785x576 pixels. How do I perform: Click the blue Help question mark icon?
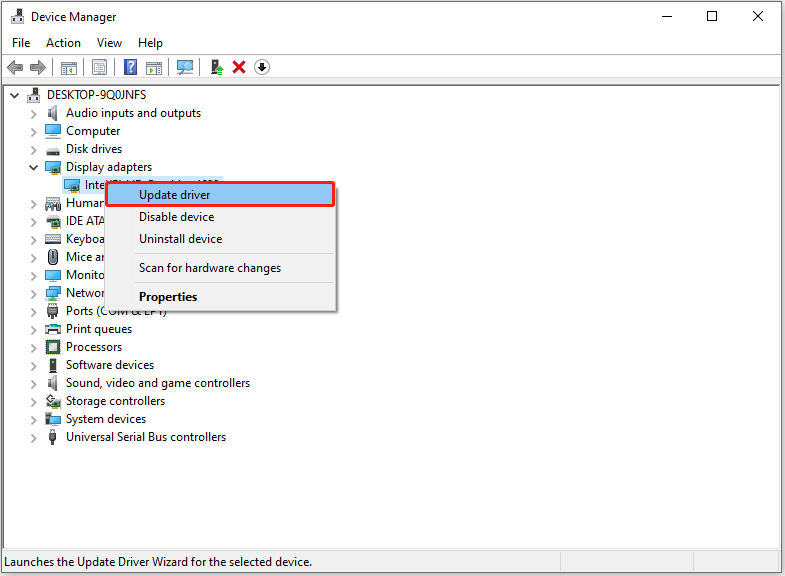tap(130, 67)
